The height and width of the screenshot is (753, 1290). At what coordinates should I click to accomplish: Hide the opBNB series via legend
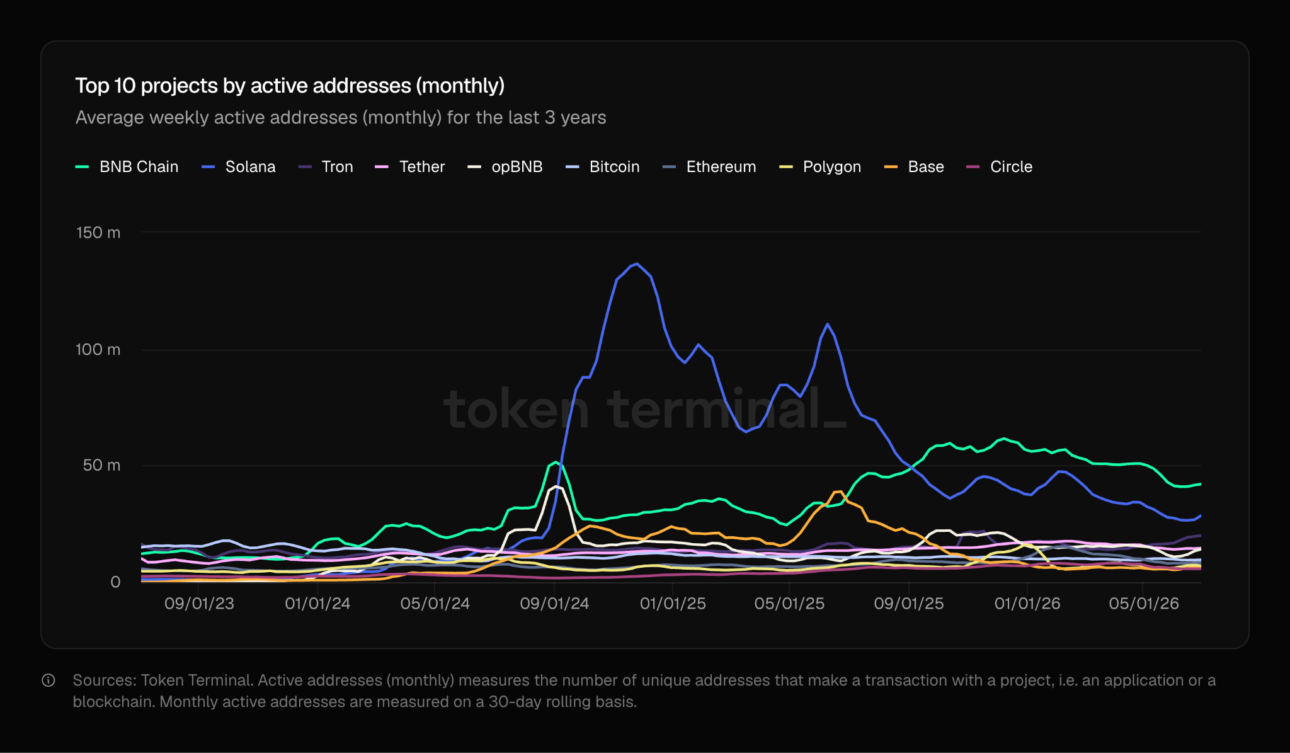tap(505, 167)
